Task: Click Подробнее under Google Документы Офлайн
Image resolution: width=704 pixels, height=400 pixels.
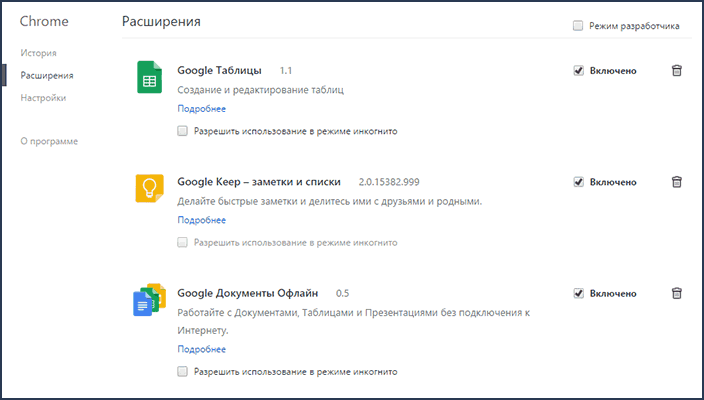Action: (201, 349)
